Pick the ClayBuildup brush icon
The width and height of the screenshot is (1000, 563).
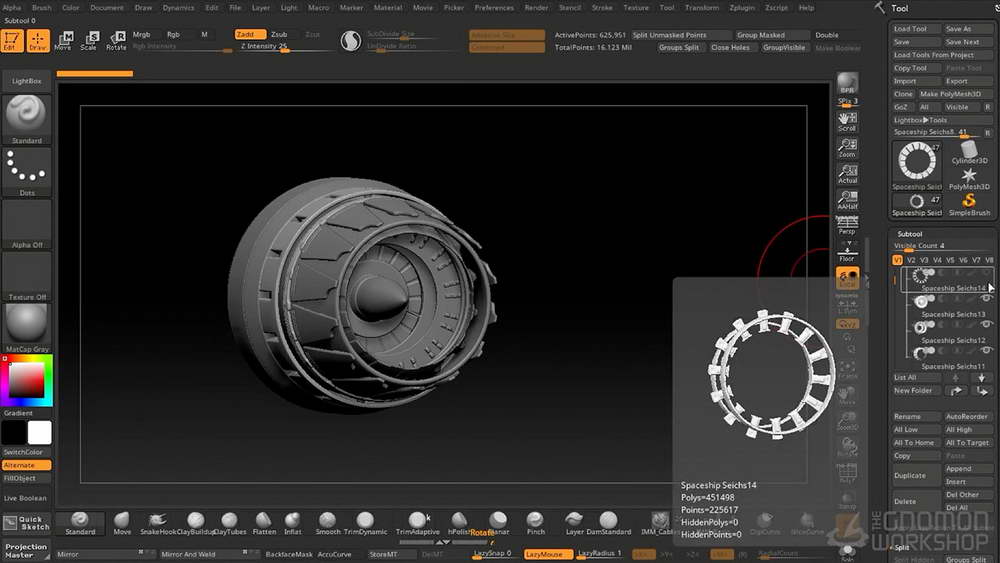(196, 523)
